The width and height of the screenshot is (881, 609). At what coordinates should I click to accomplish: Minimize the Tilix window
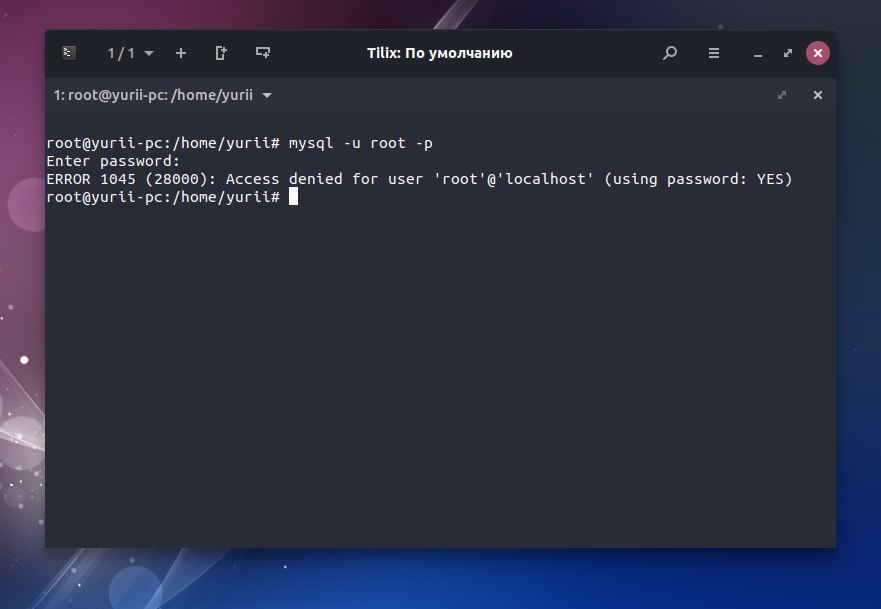758,55
